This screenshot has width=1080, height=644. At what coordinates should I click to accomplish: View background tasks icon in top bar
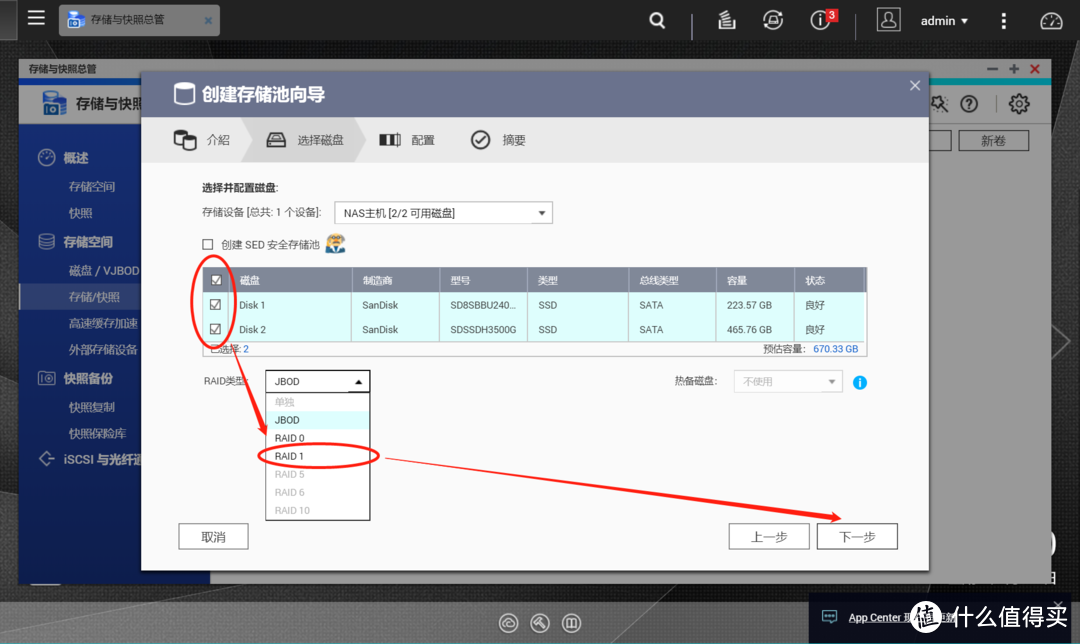pos(726,20)
